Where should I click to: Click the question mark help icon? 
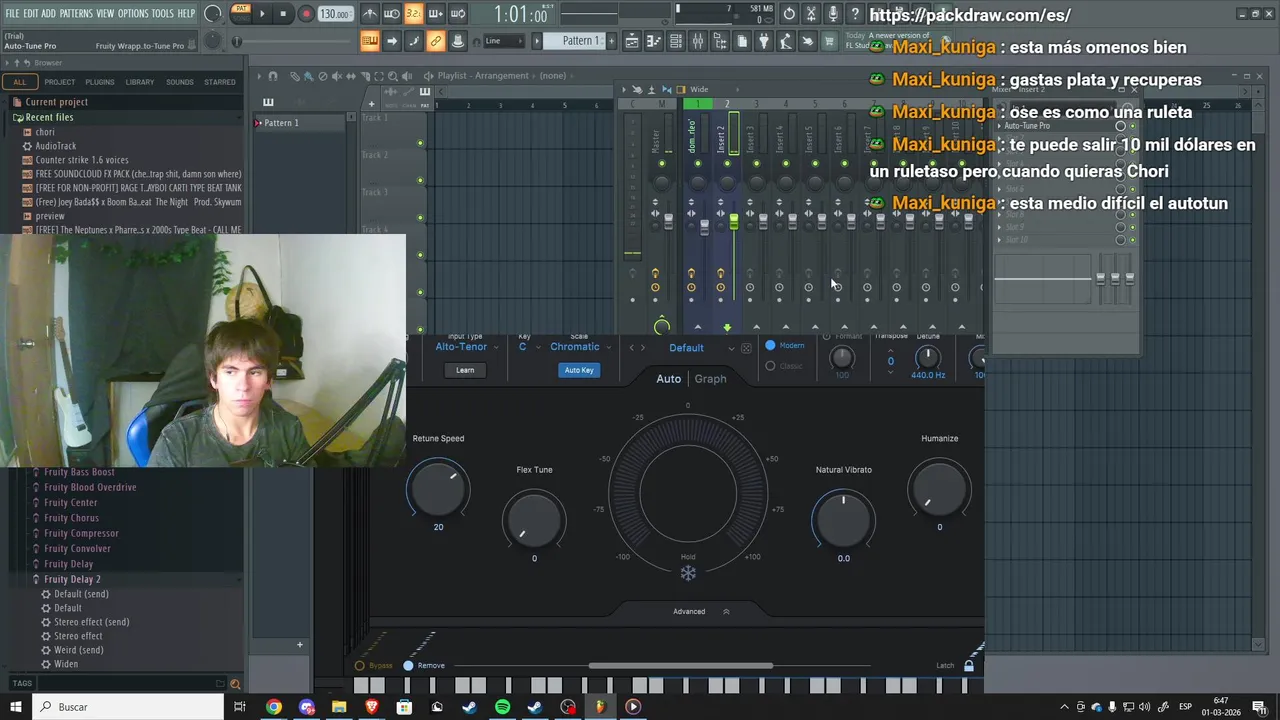[x=855, y=14]
